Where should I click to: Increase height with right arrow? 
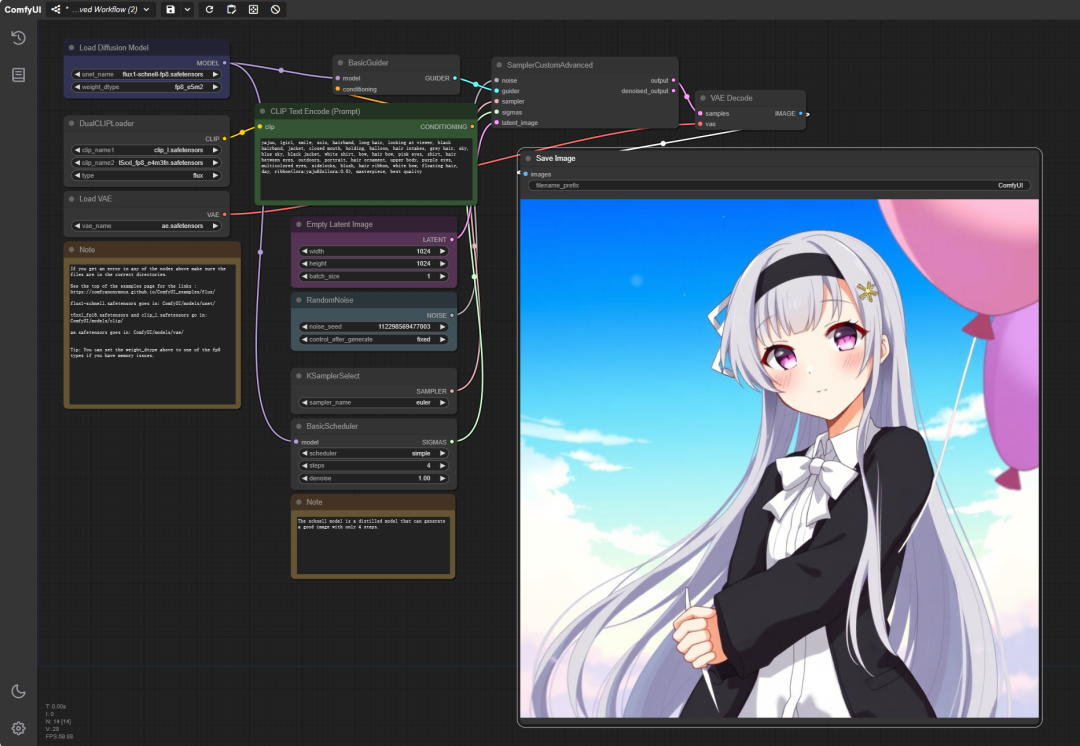pyautogui.click(x=442, y=264)
